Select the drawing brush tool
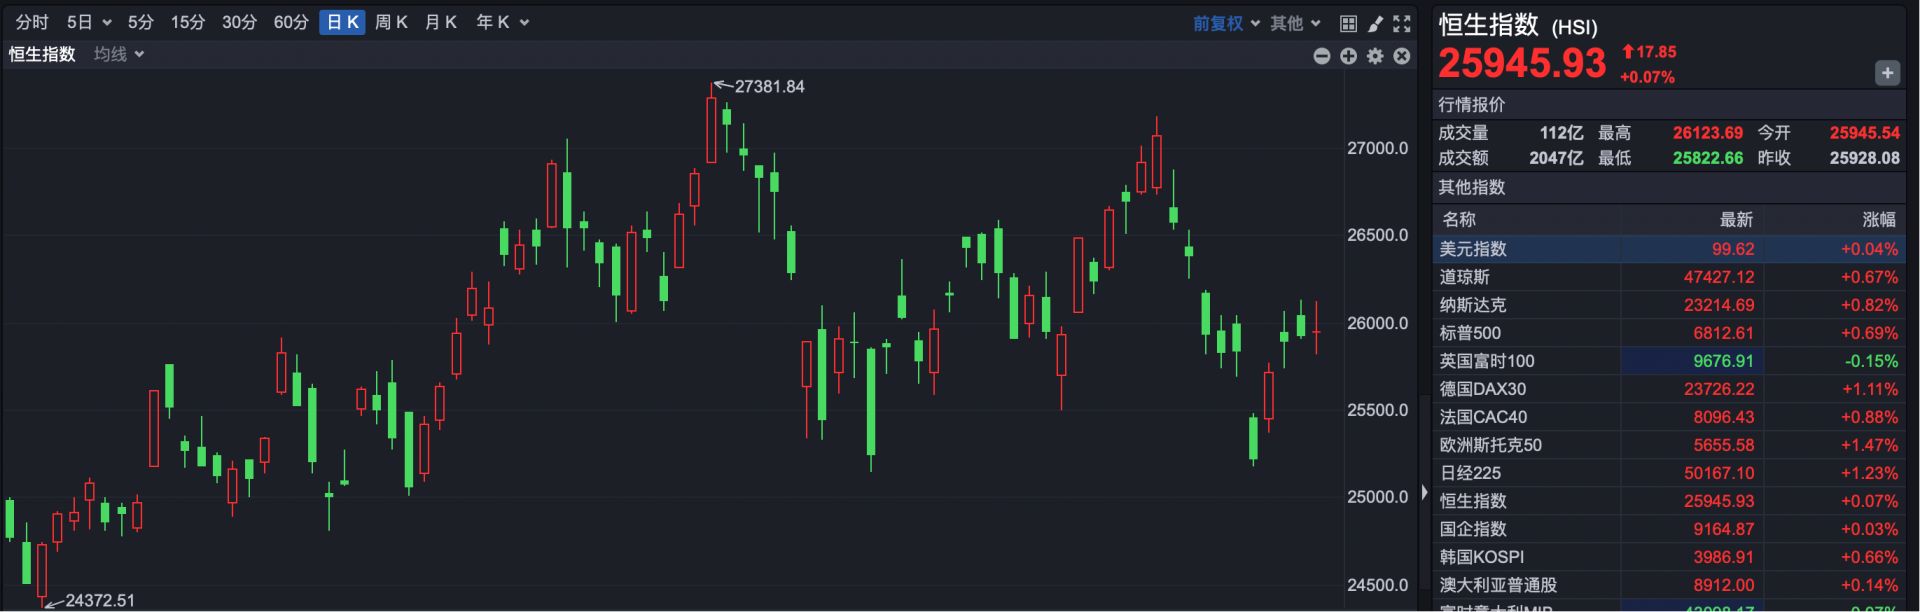1920x612 pixels. click(1375, 23)
